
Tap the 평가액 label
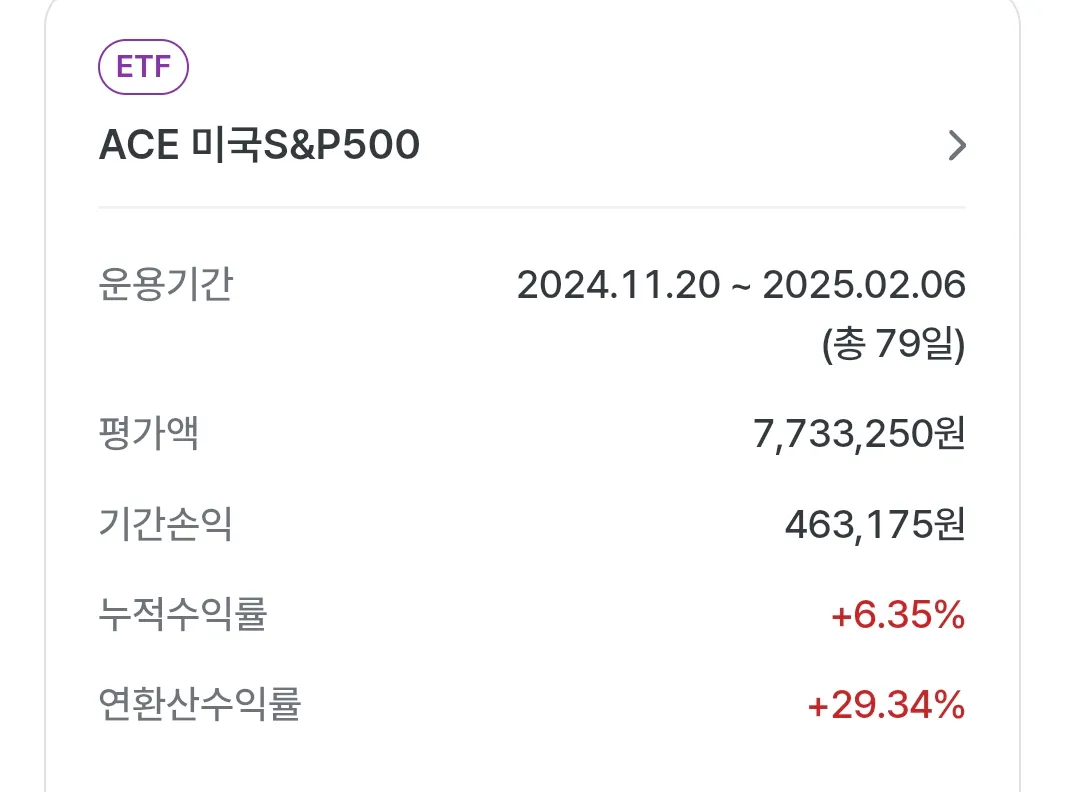[x=149, y=433]
